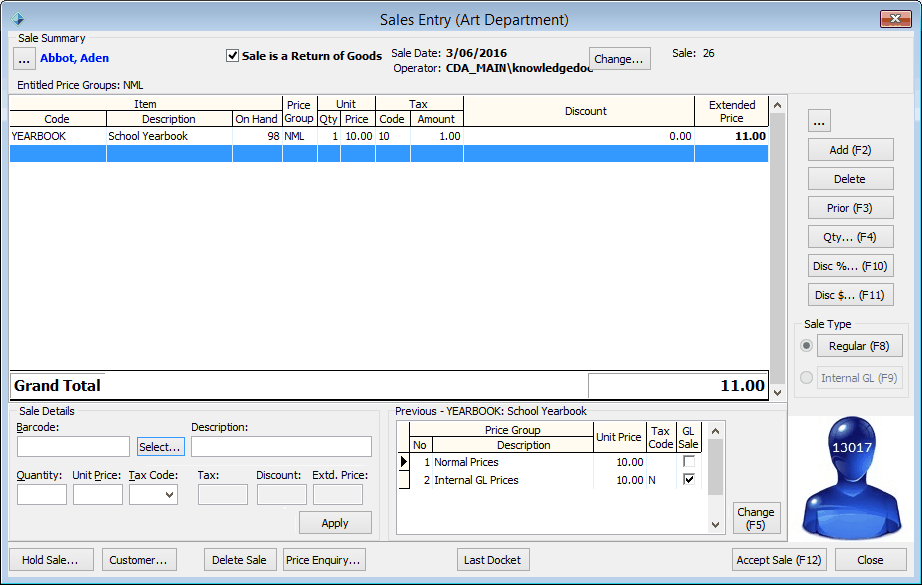Click the On Hand column header
The image size is (922, 585).
pos(257,119)
